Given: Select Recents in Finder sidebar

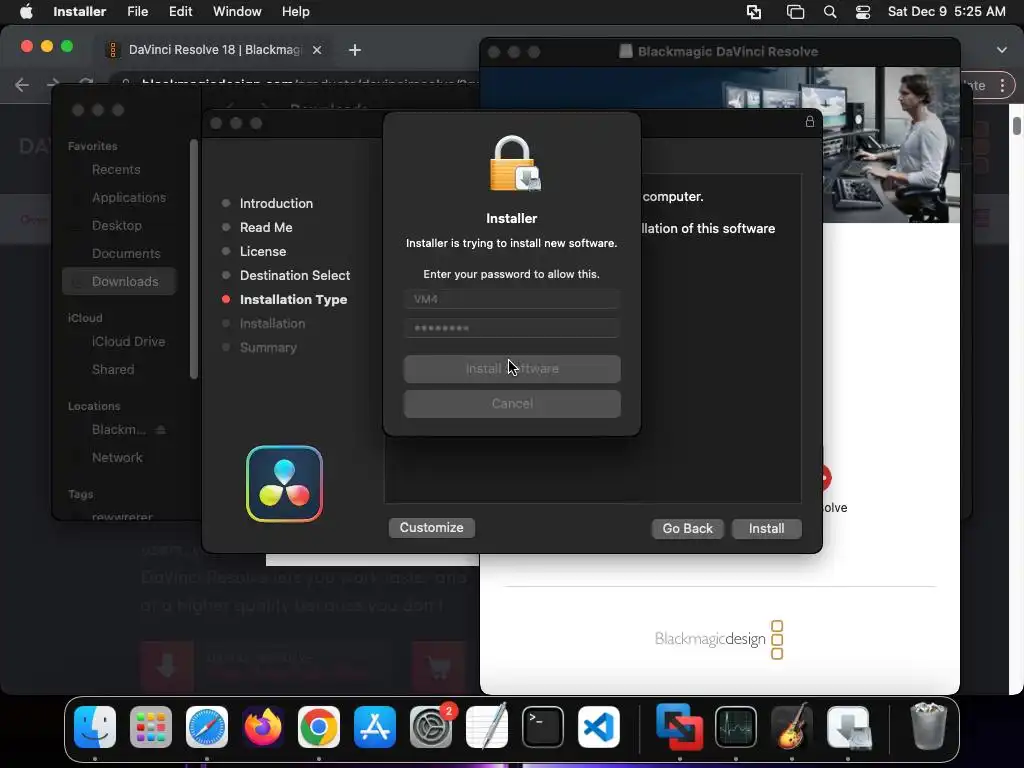Looking at the screenshot, I should [116, 170].
